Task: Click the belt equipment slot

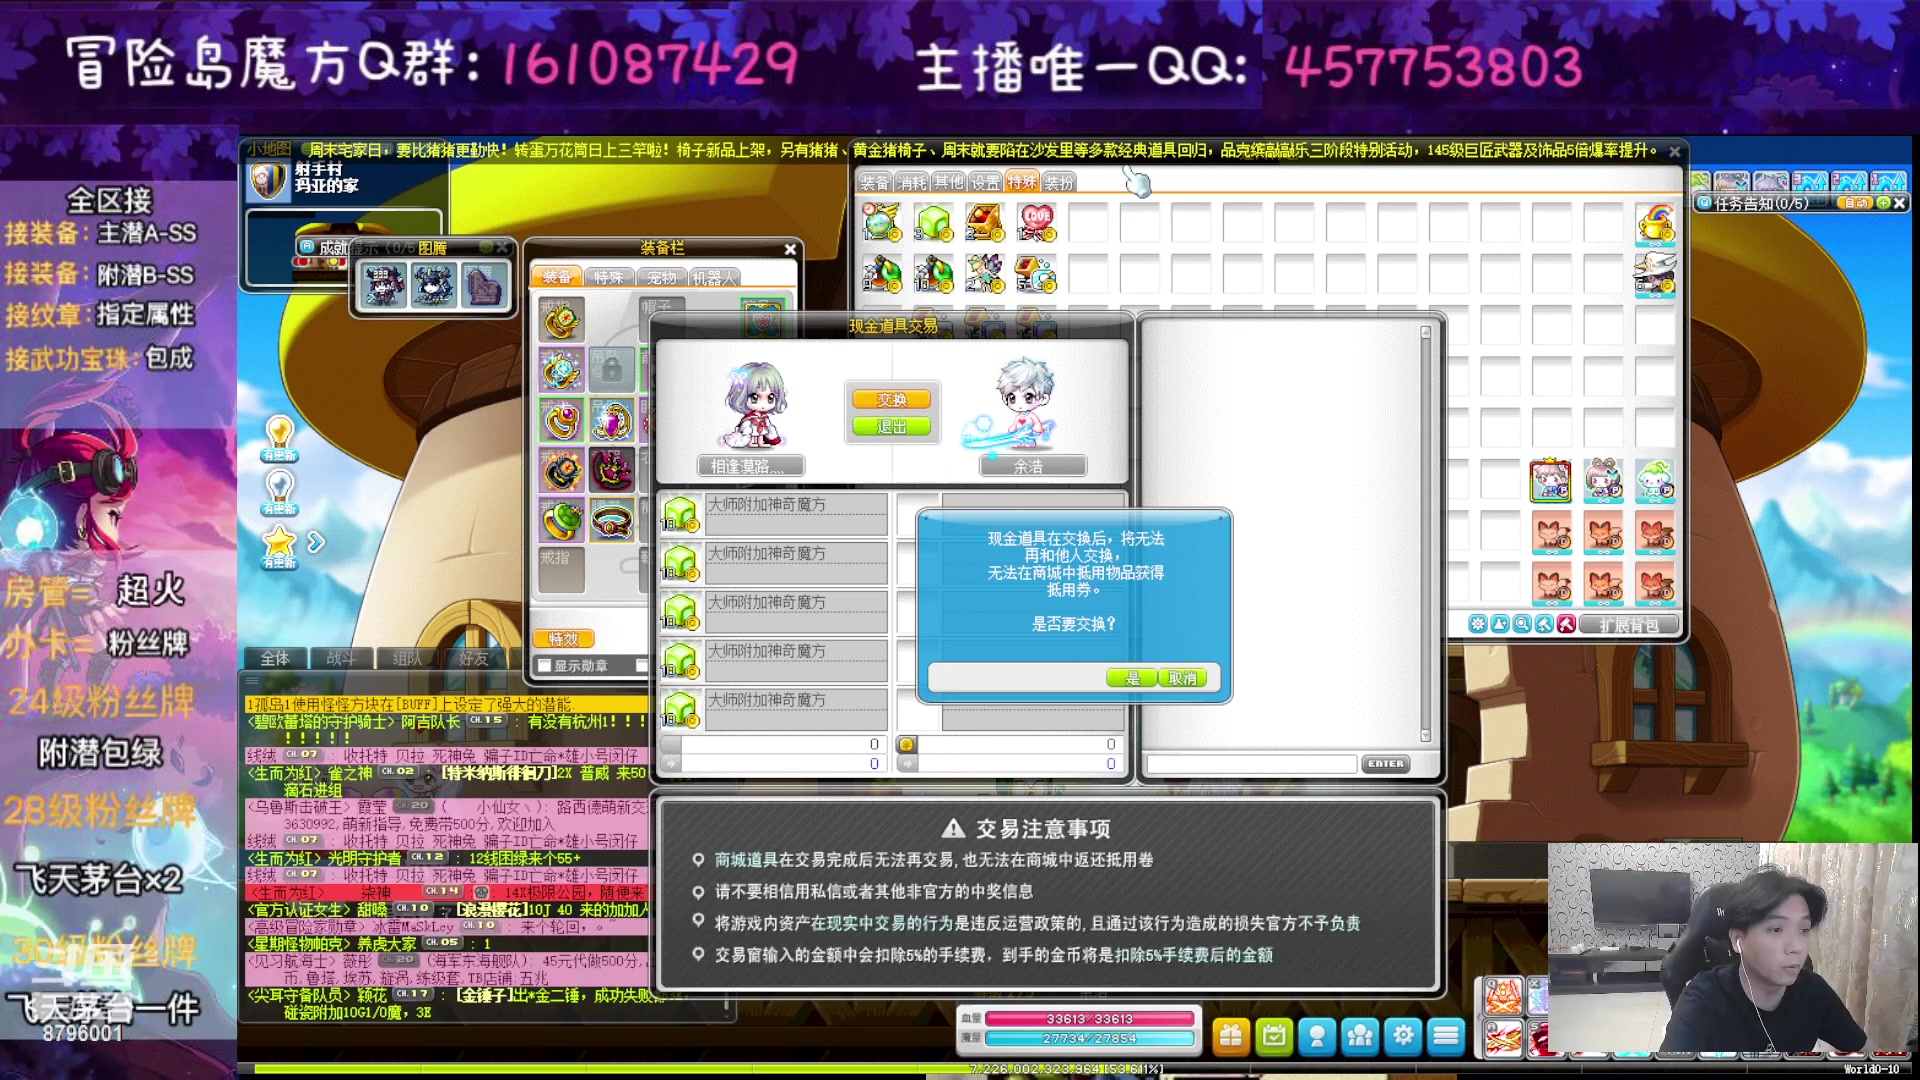Action: [612, 521]
